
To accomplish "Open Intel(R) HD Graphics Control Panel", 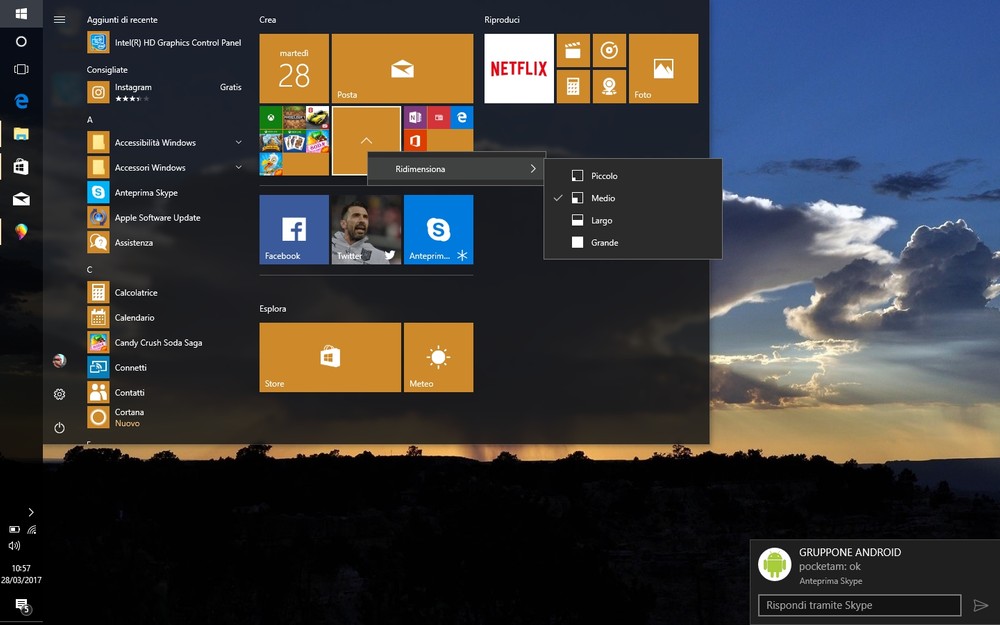I will [x=165, y=43].
